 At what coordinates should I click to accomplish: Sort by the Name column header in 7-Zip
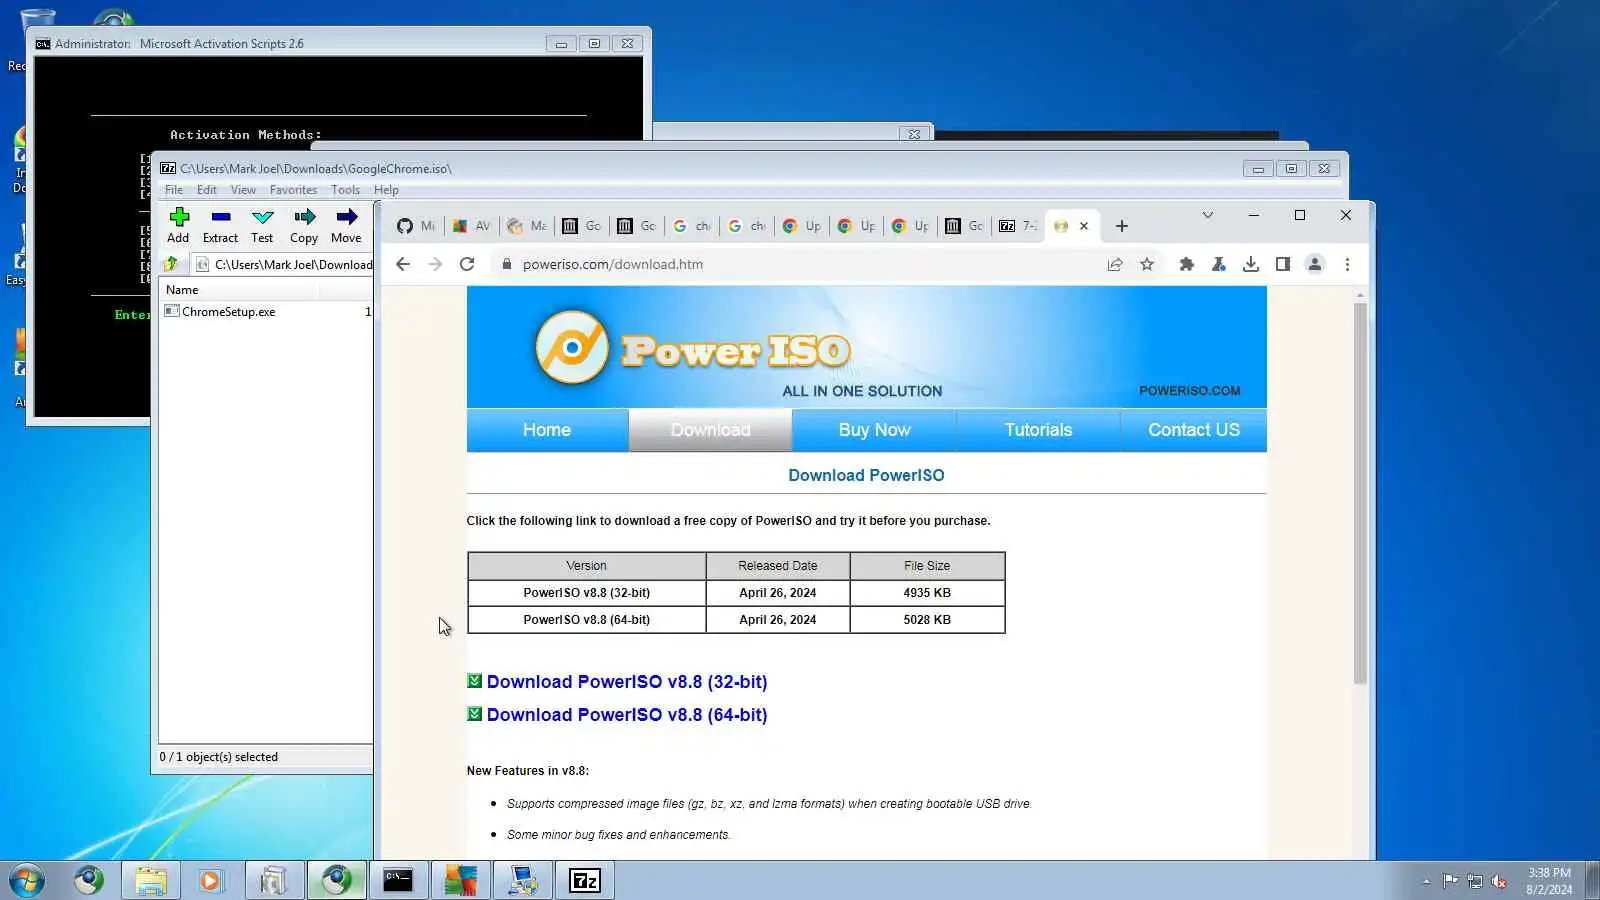pyautogui.click(x=238, y=290)
